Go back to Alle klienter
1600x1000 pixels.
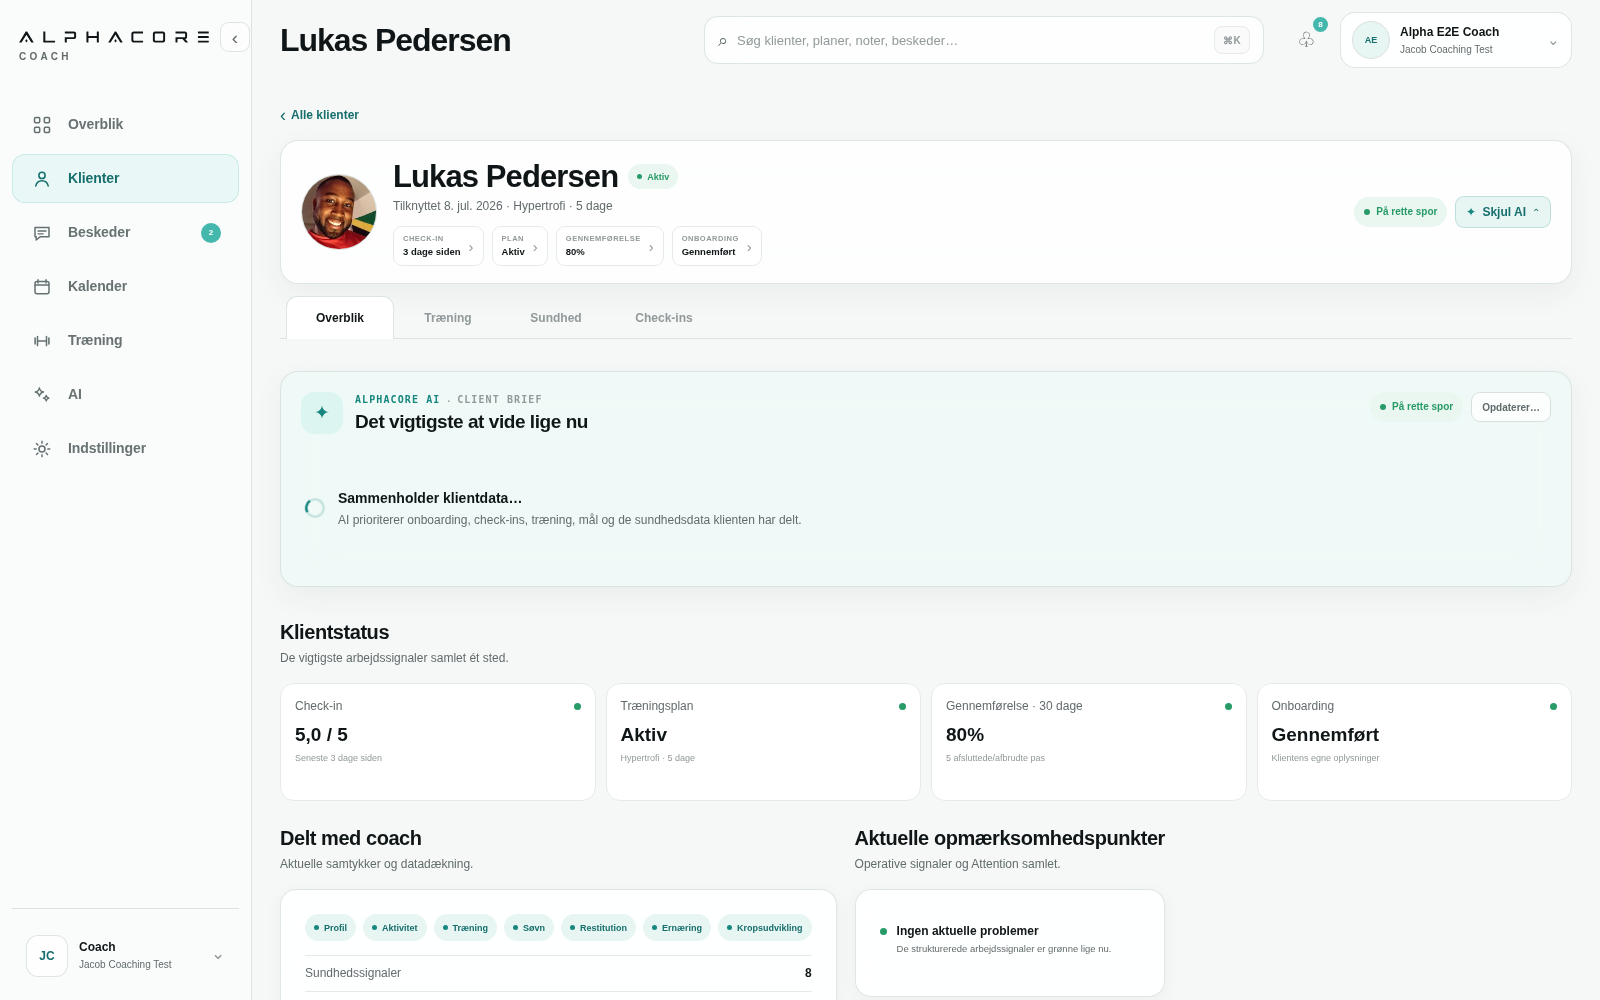320,115
